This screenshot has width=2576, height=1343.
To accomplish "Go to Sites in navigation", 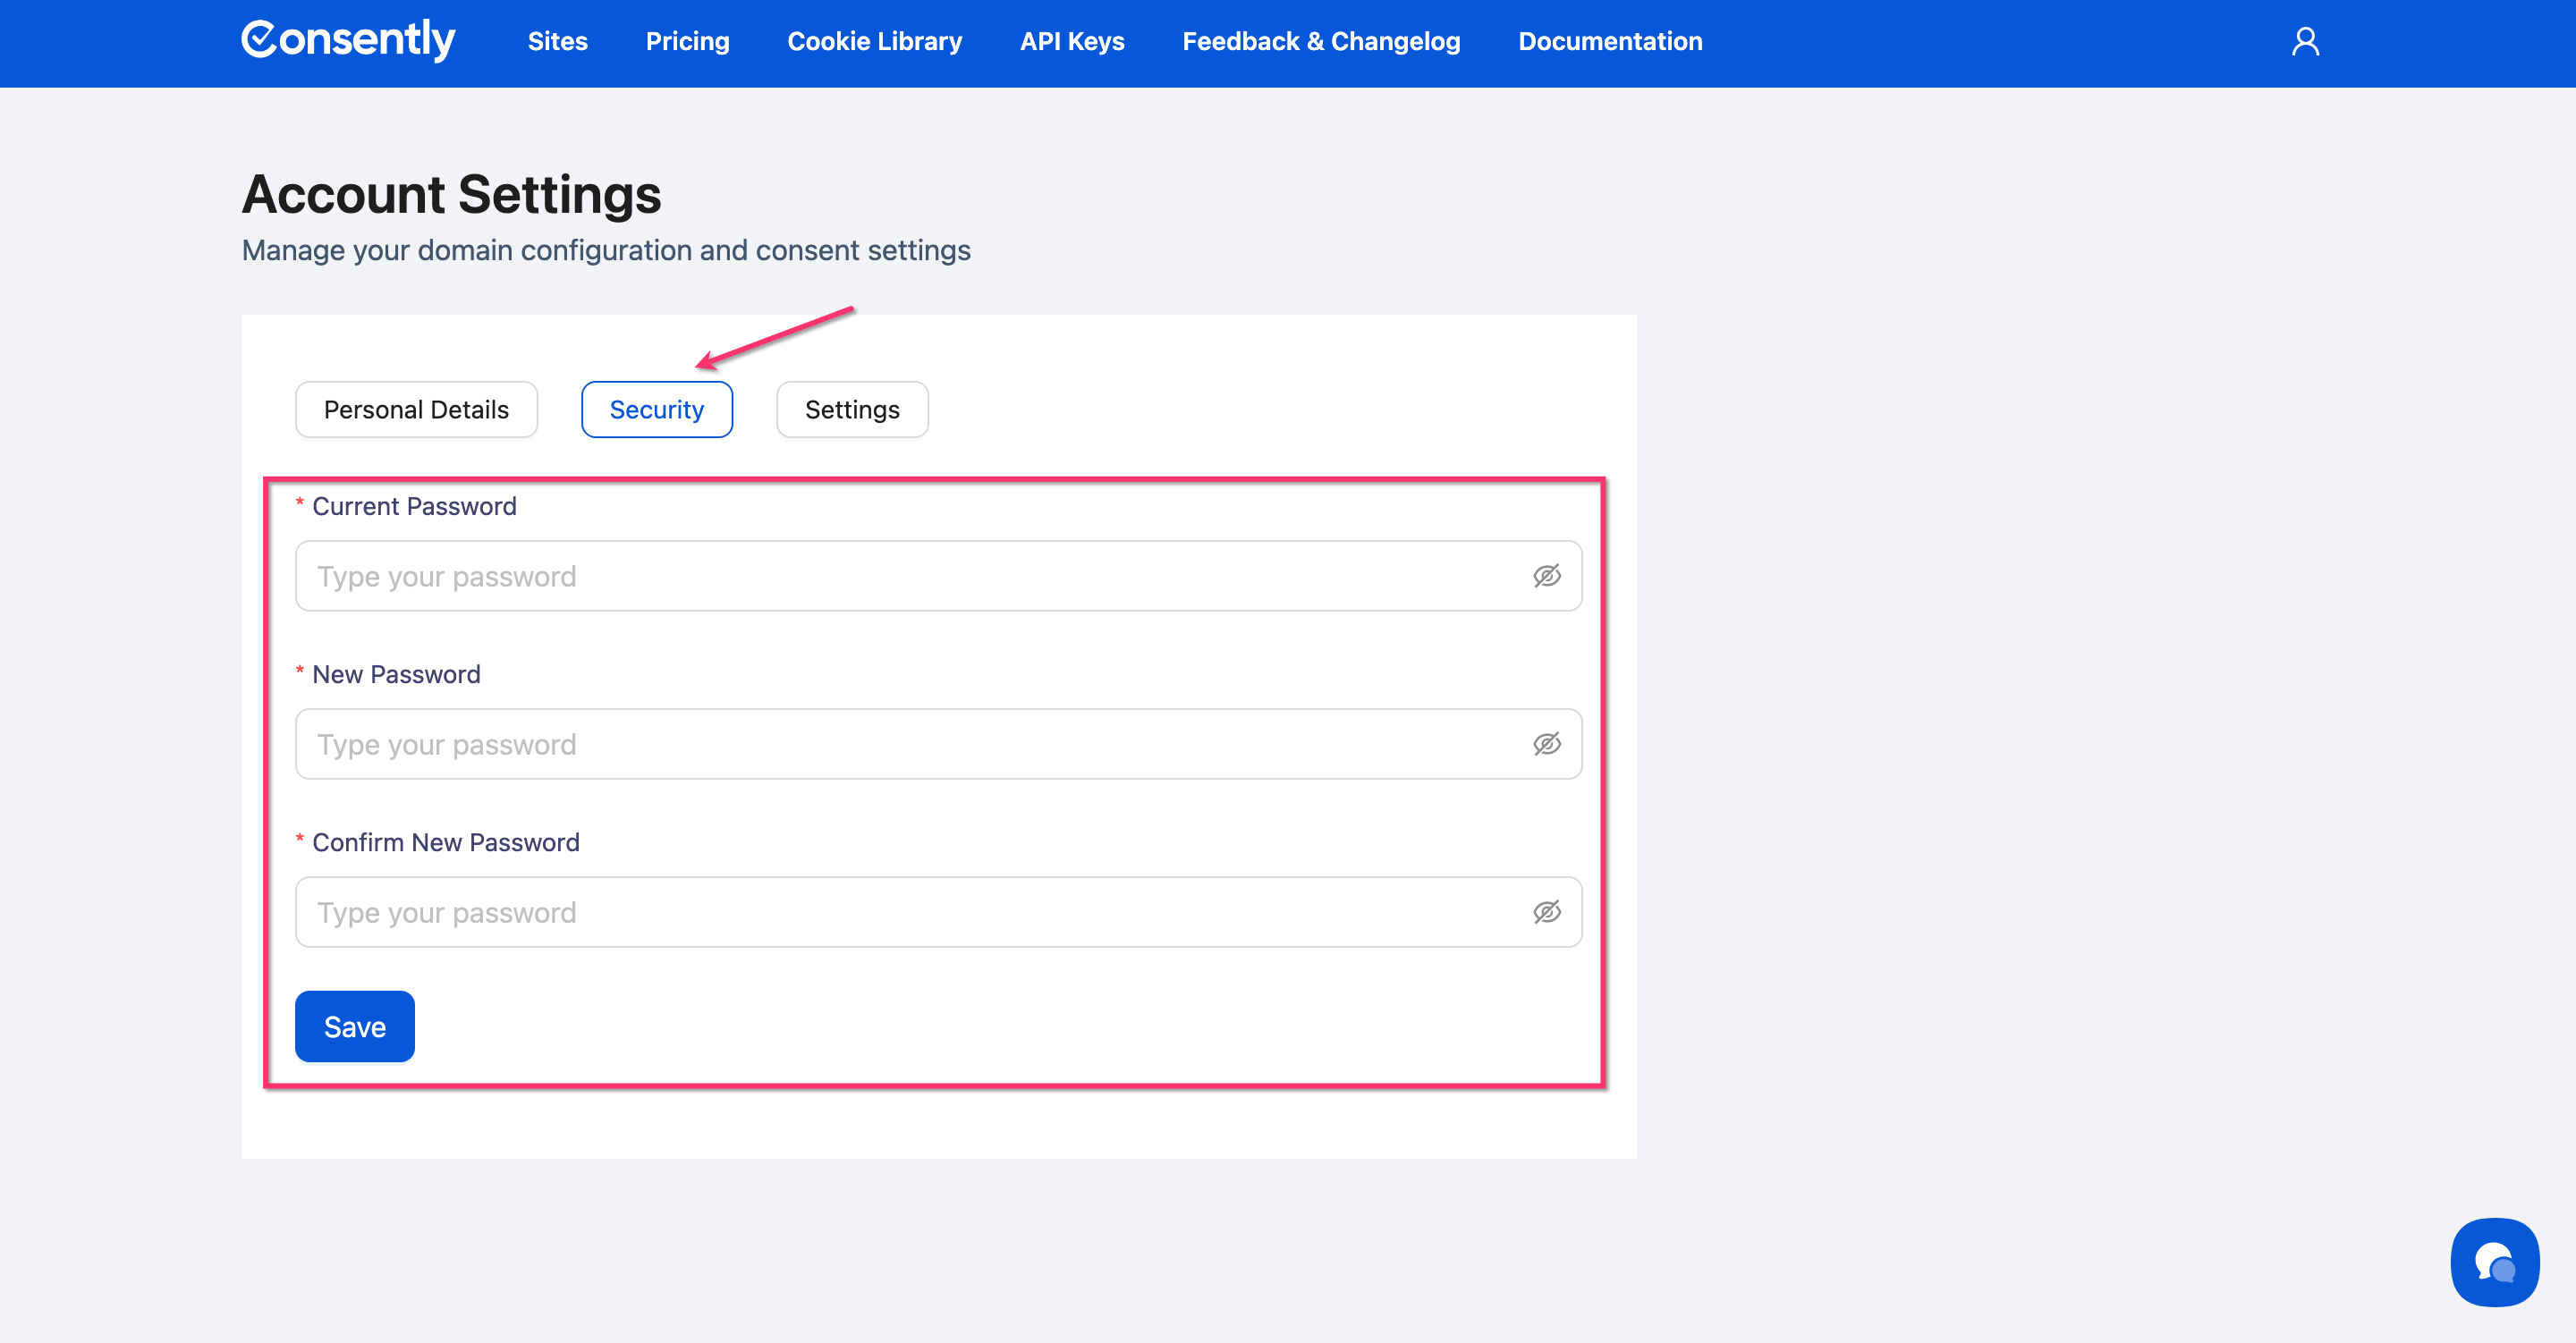I will click(x=557, y=42).
